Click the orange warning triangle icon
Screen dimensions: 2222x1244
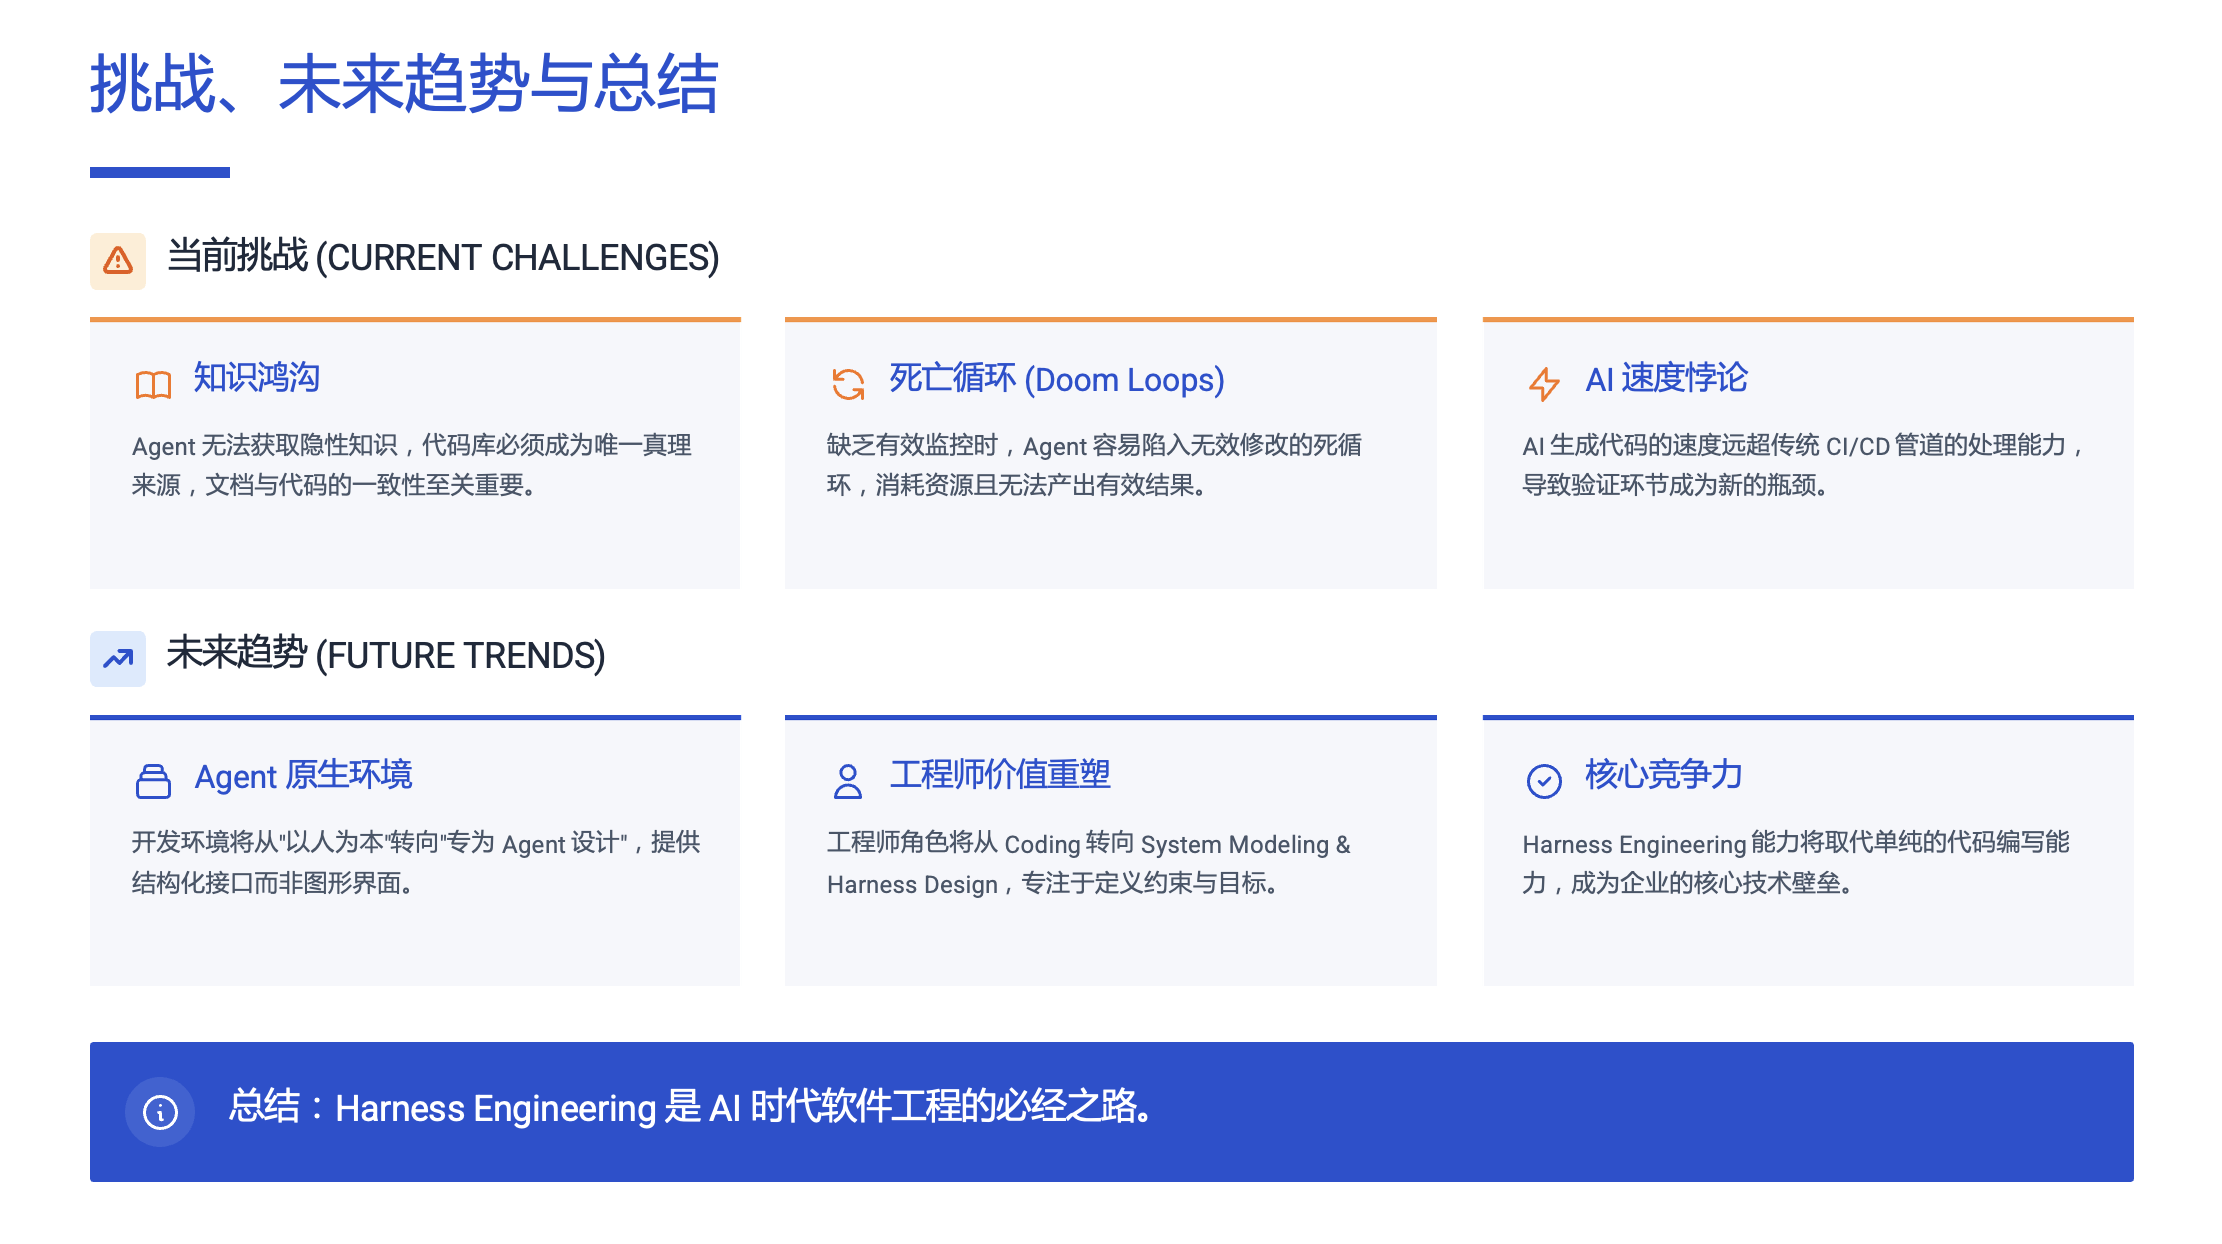118,261
